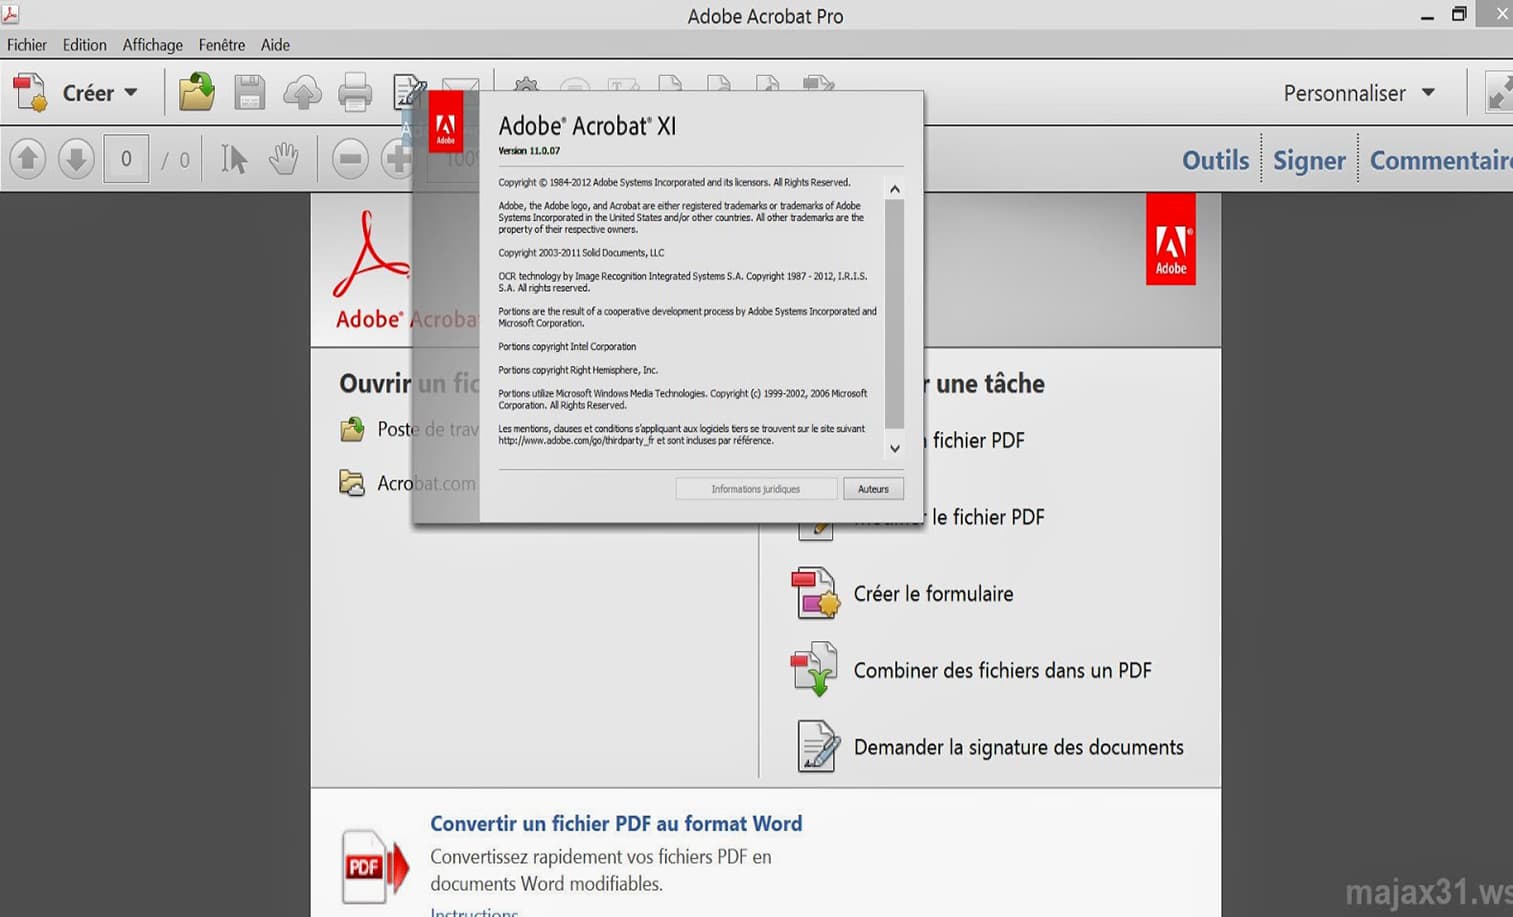The height and width of the screenshot is (917, 1513).
Task: Save the document with the disk icon
Action: point(250,92)
